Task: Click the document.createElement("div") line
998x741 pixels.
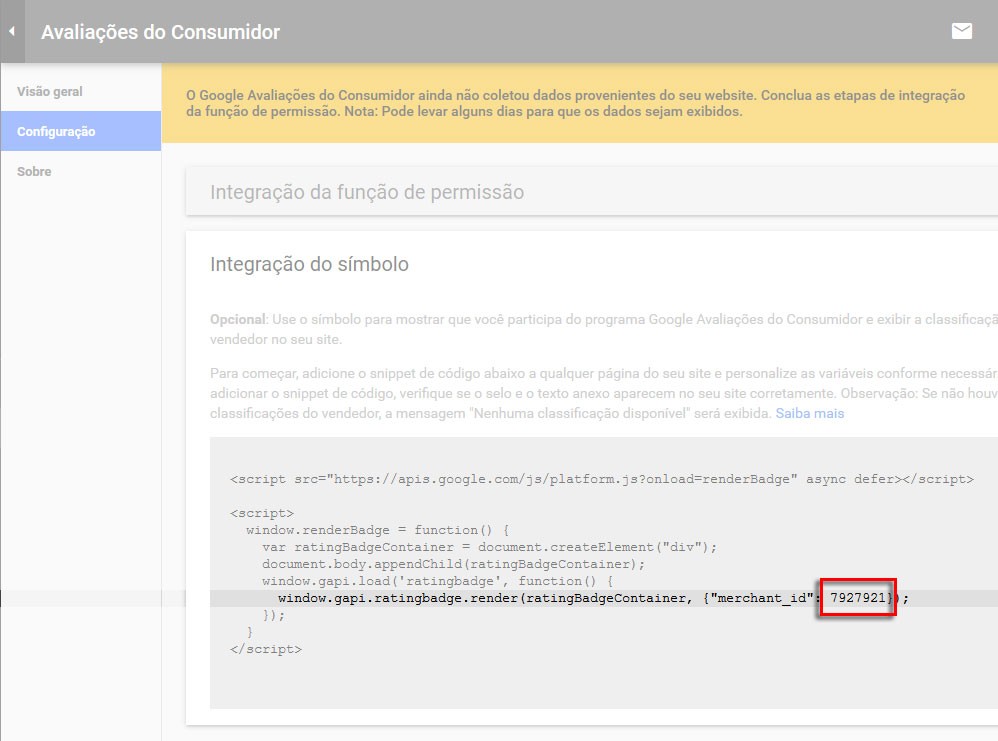Action: point(489,547)
